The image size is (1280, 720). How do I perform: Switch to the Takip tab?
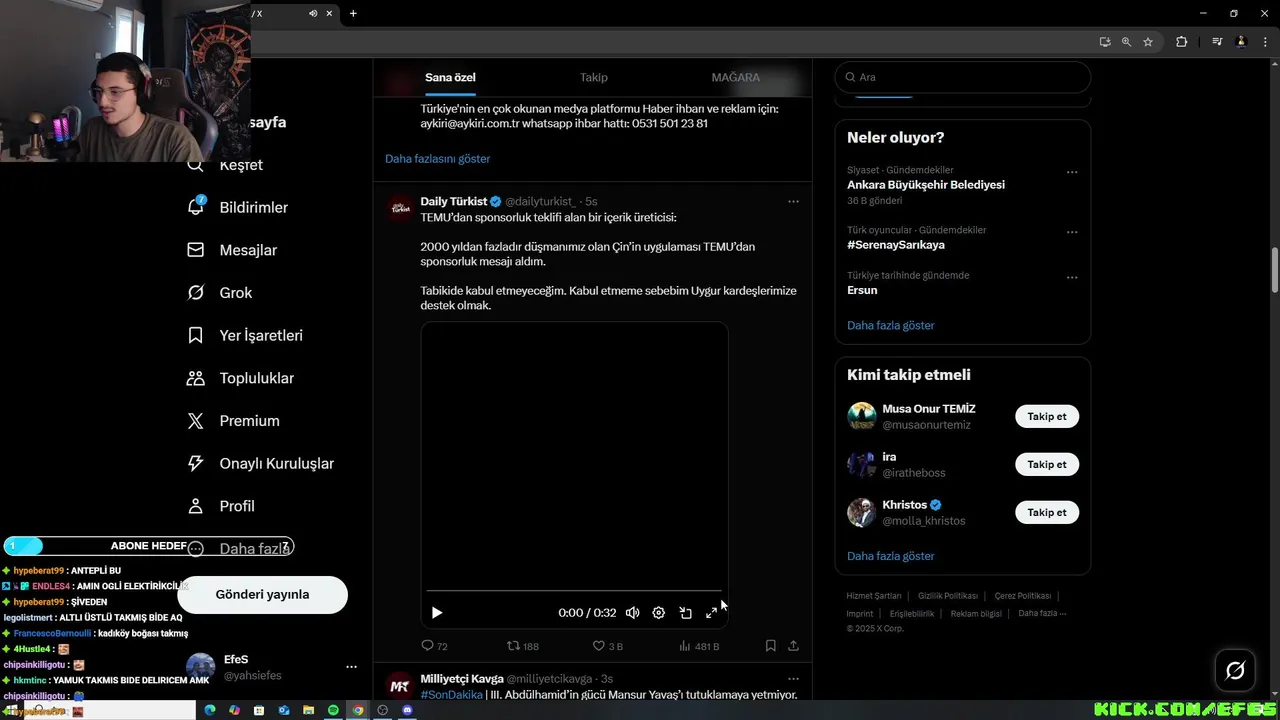point(594,77)
